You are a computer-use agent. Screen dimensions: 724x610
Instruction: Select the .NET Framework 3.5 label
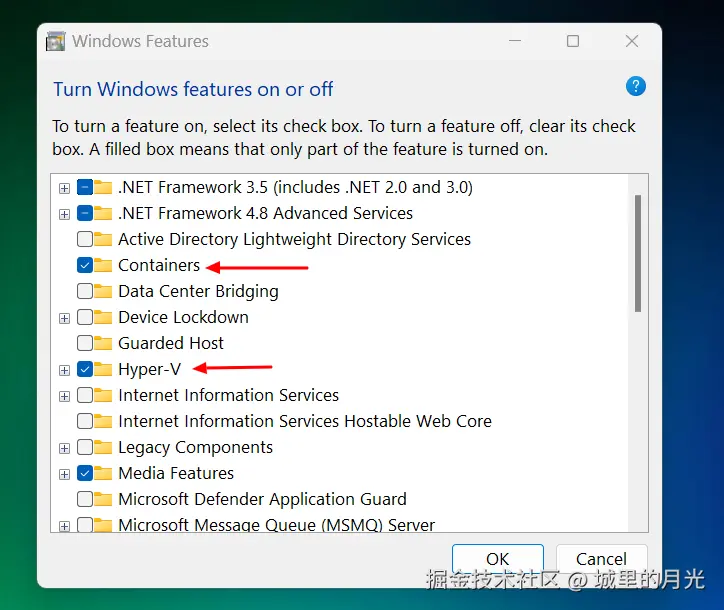pos(296,187)
